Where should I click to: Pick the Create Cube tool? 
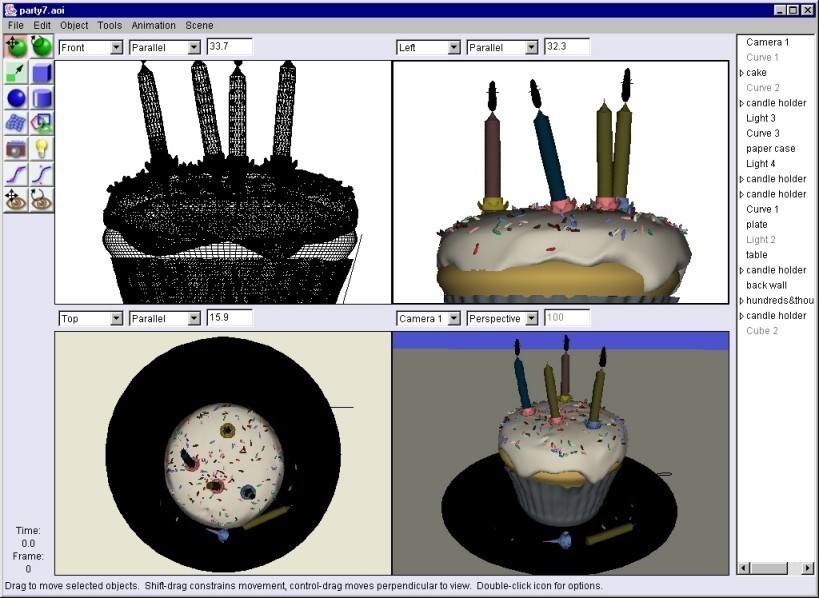(41, 72)
